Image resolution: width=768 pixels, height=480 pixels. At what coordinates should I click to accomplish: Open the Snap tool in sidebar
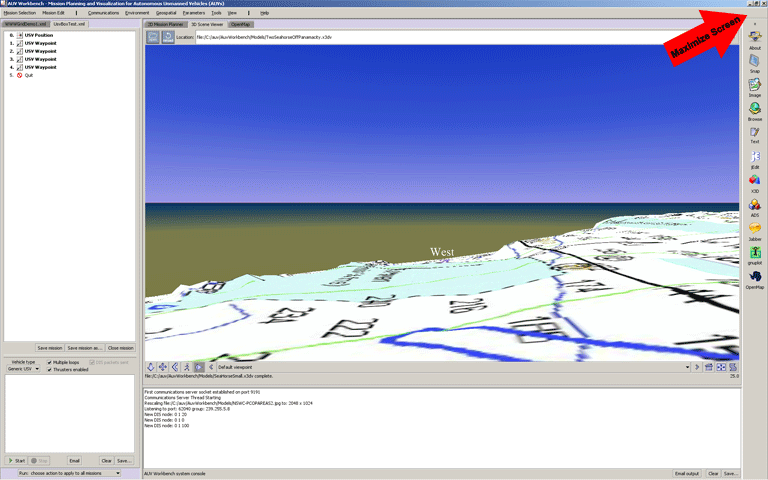[754, 62]
